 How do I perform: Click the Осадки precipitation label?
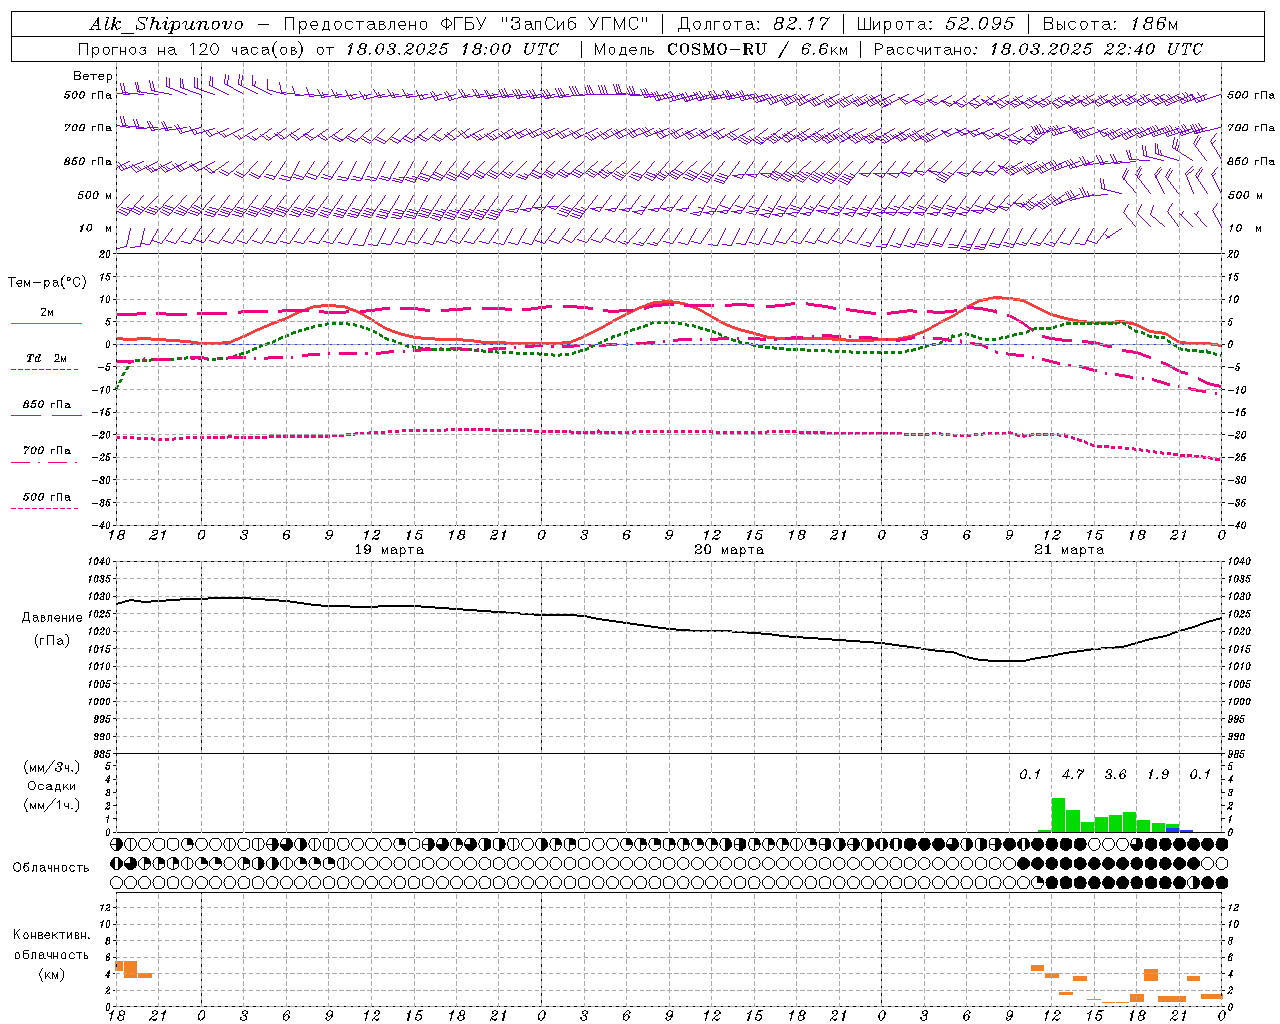point(52,786)
